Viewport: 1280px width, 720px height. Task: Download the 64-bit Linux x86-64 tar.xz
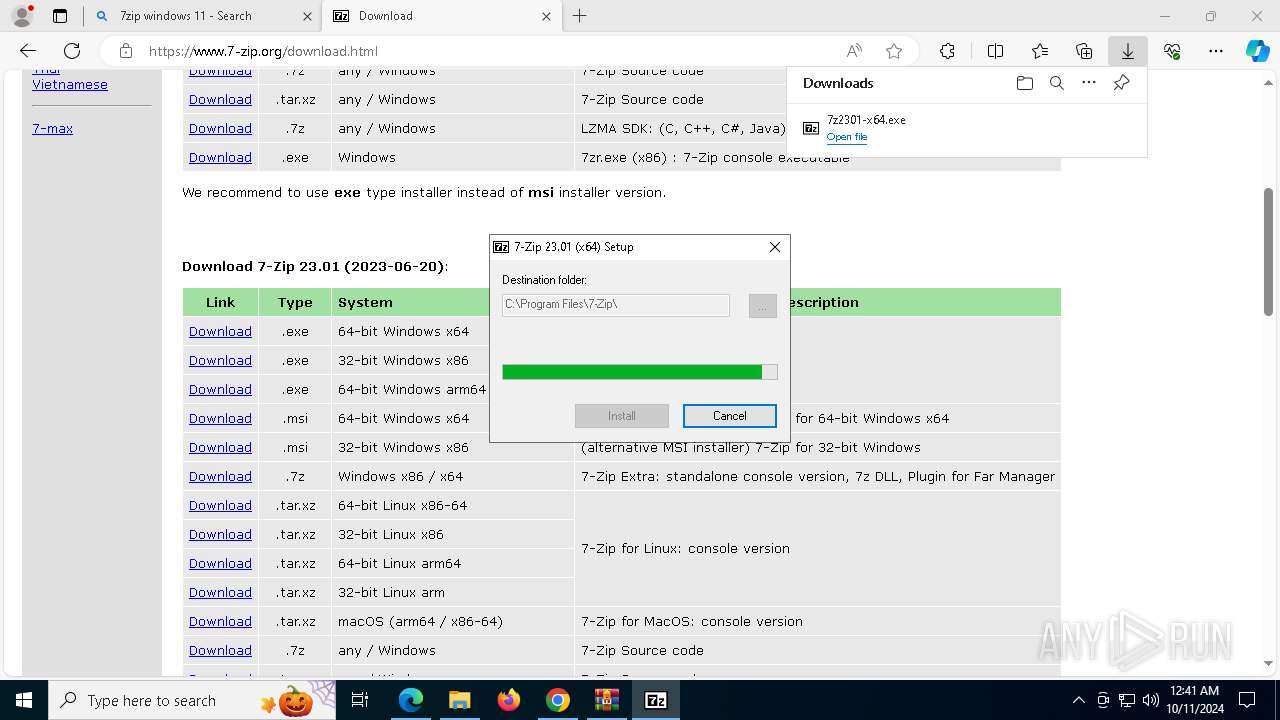pyautogui.click(x=220, y=505)
